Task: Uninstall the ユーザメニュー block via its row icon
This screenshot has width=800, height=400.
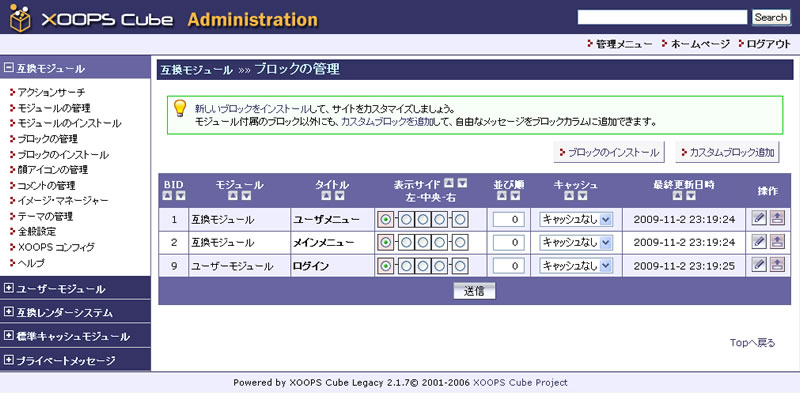Action: click(x=777, y=219)
